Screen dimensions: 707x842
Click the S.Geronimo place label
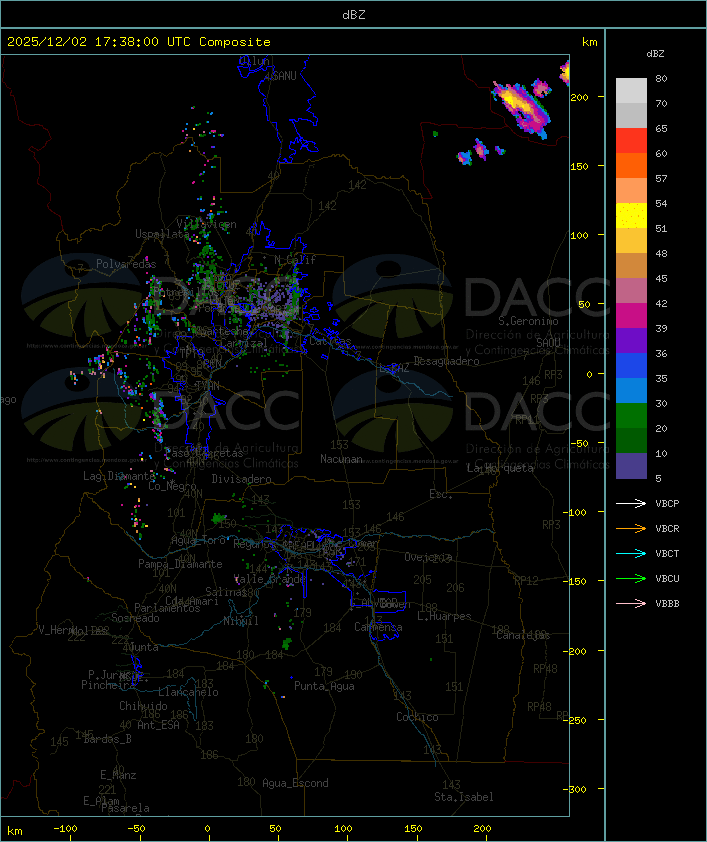pos(528,321)
